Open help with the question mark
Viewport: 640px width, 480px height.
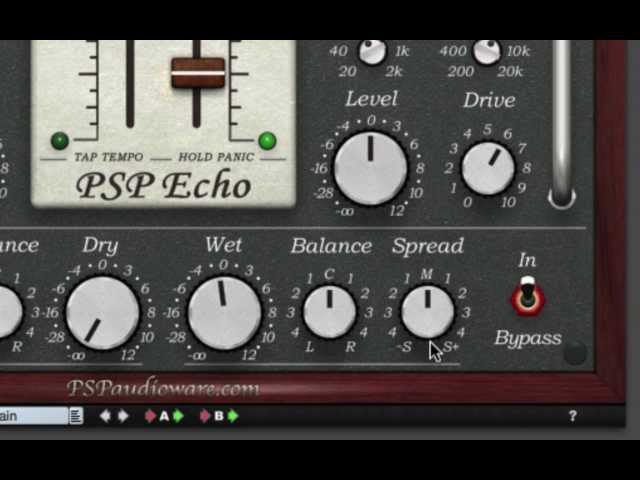tap(573, 416)
